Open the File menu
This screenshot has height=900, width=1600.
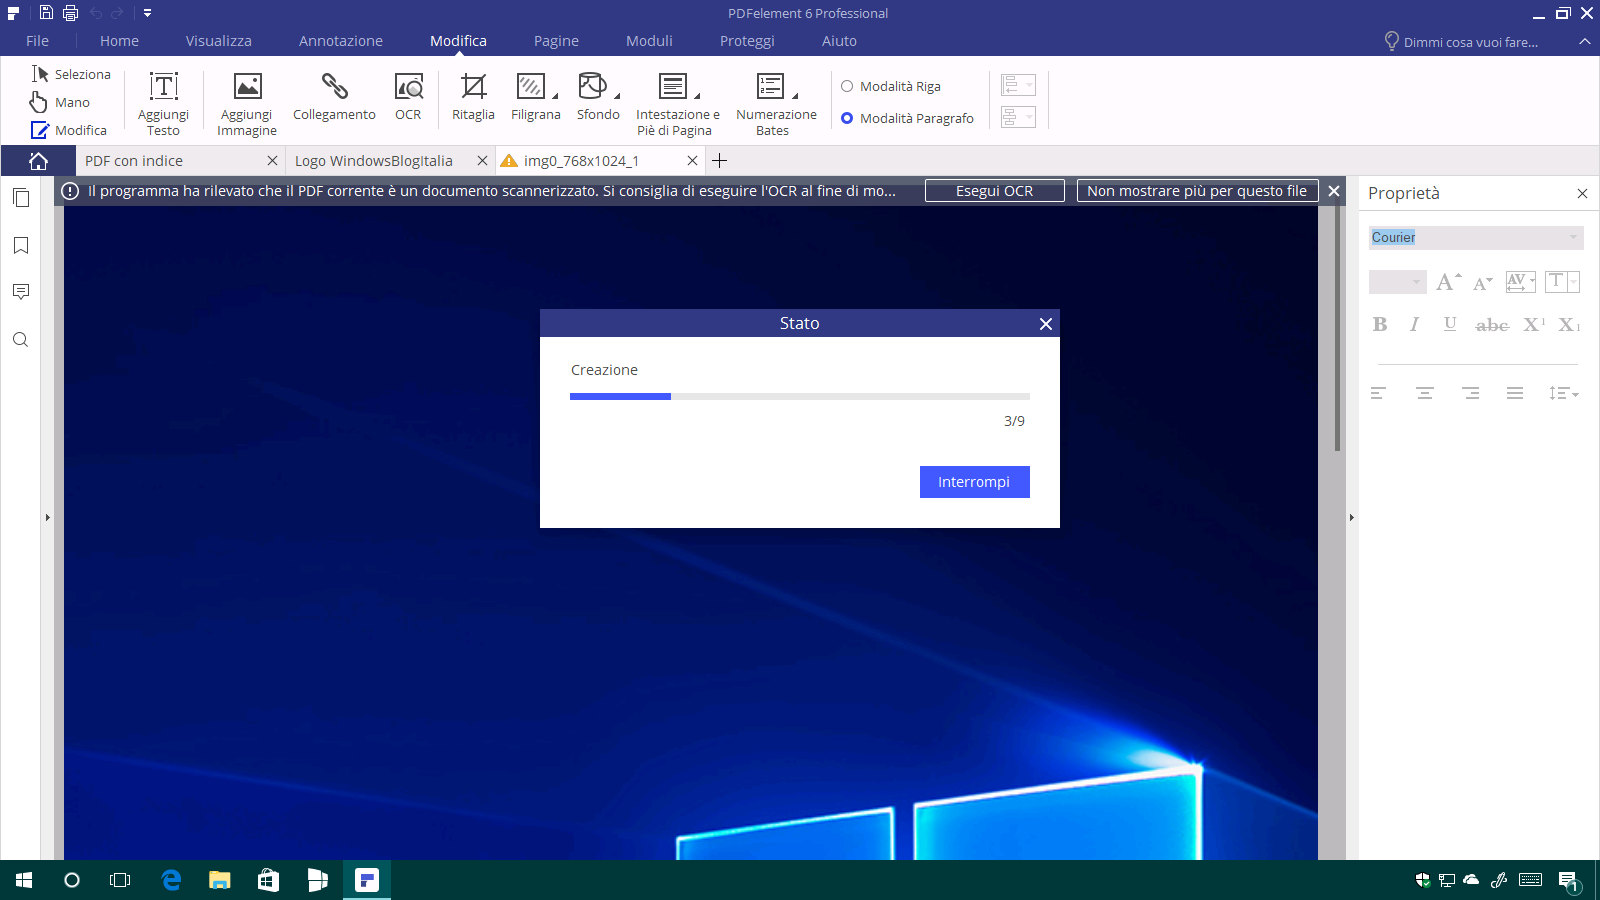(x=37, y=41)
